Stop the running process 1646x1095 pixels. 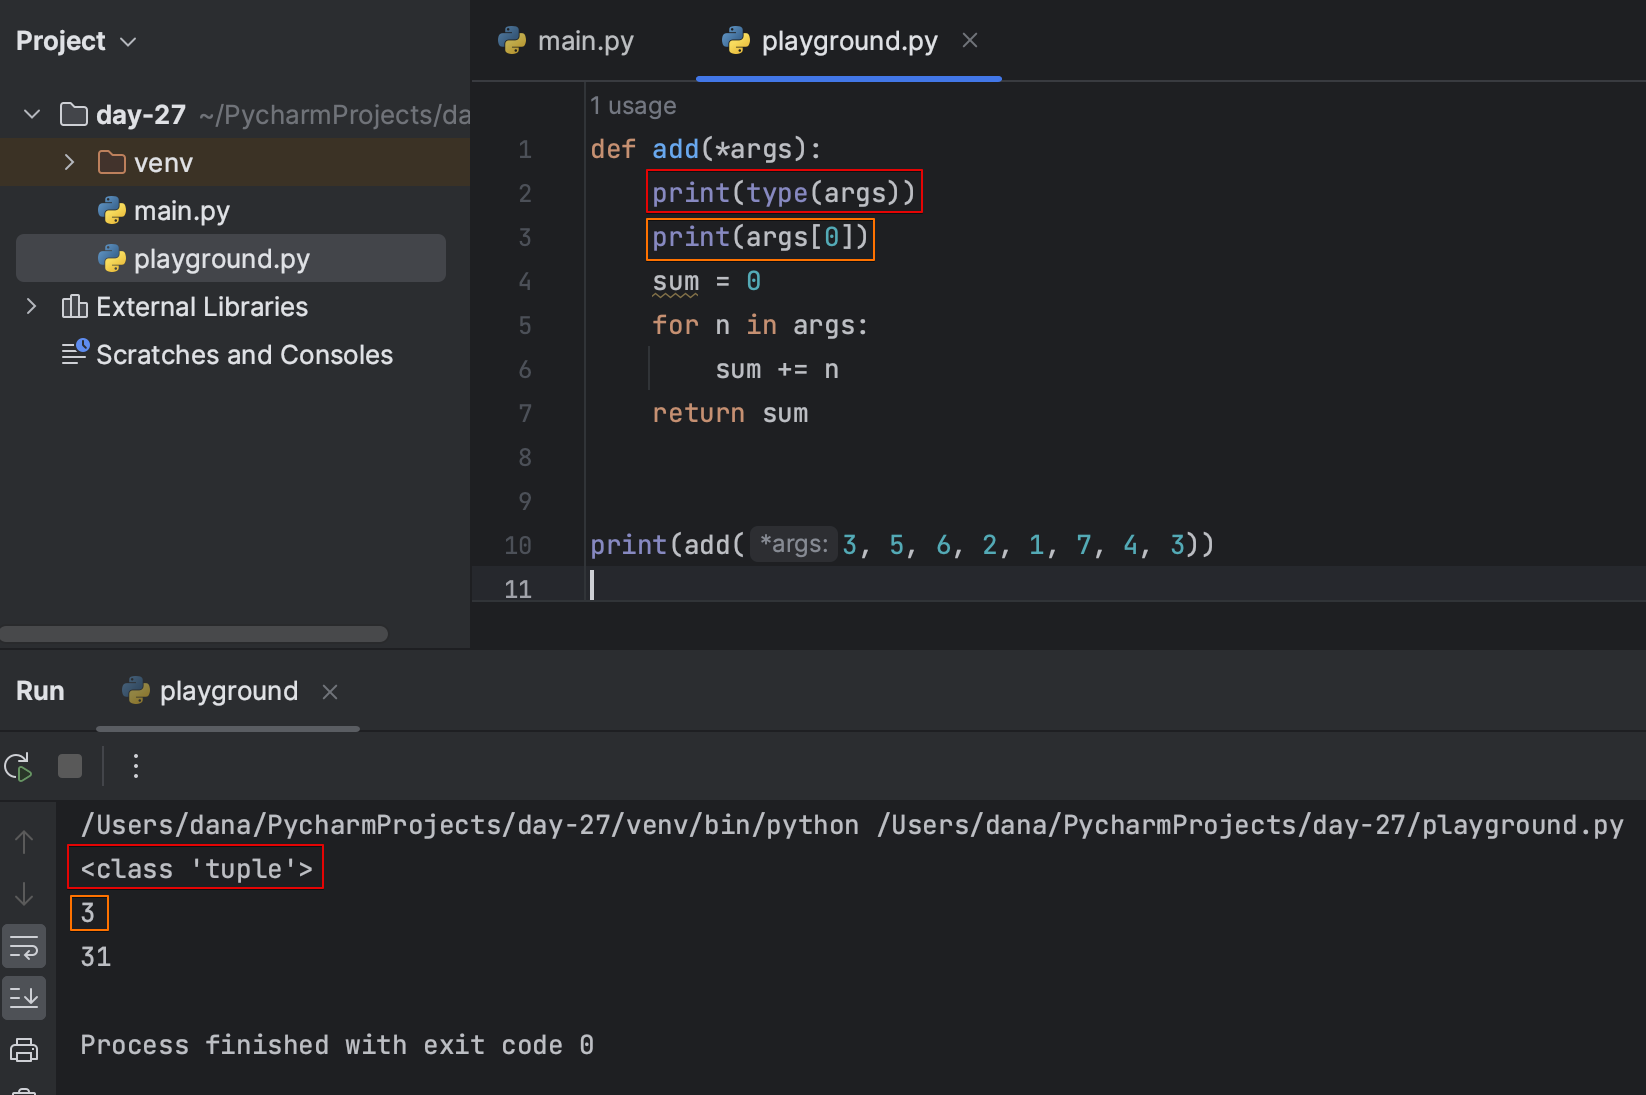70,766
